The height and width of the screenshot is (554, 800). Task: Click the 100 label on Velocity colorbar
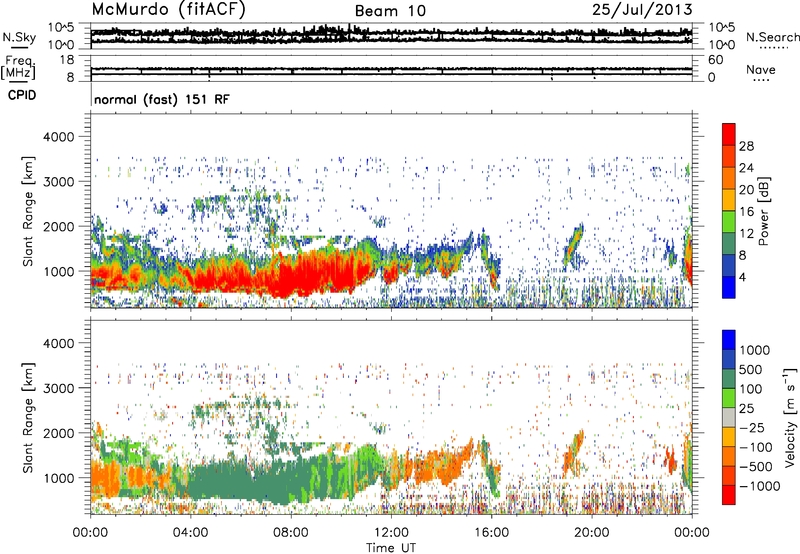[x=751, y=389]
